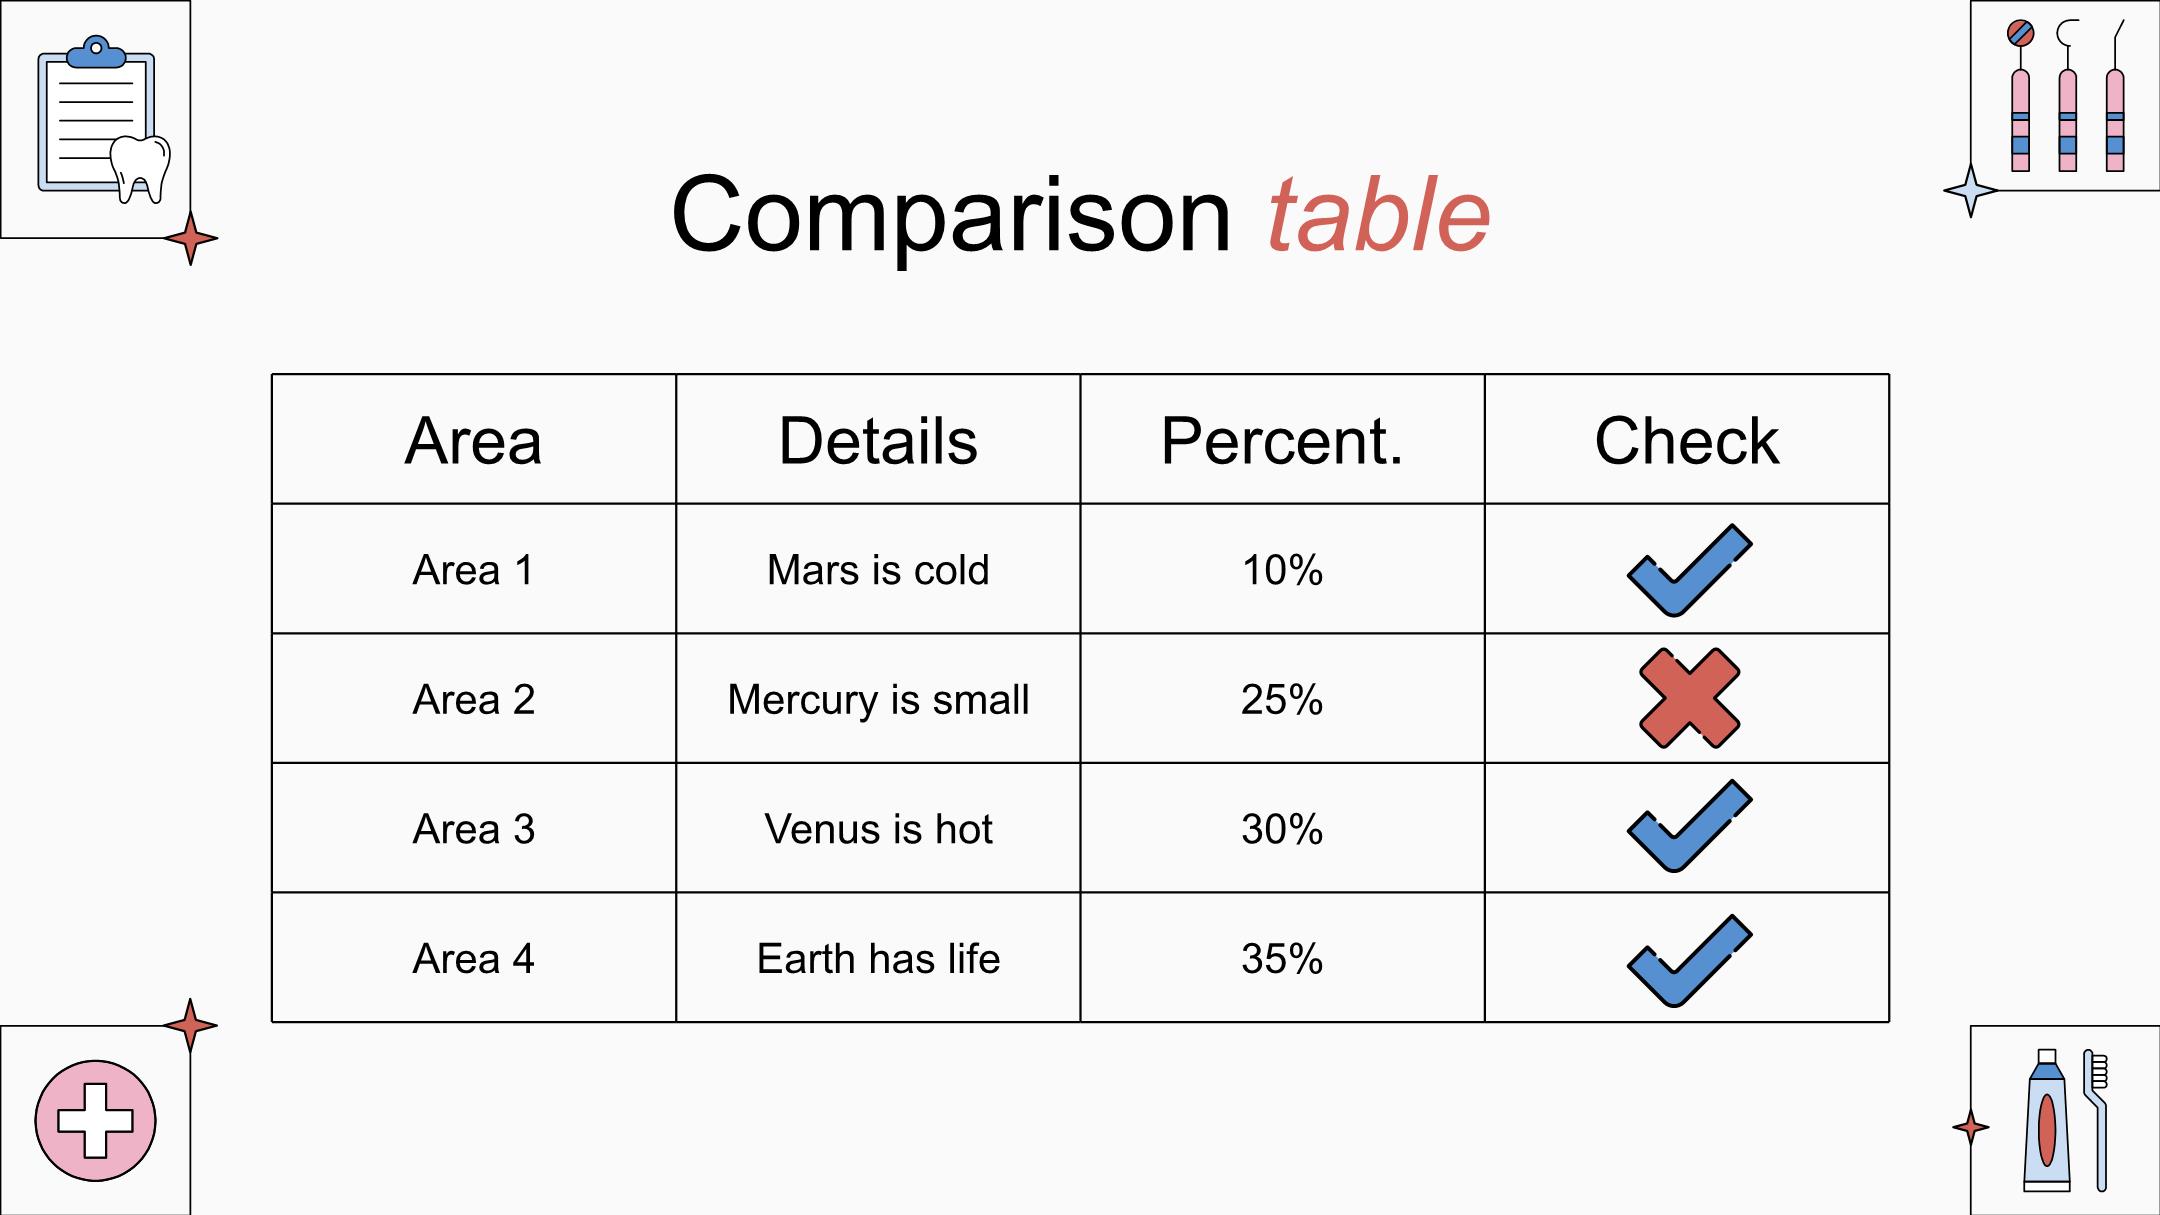Click the red X mark in Area 2 row

point(1689,698)
